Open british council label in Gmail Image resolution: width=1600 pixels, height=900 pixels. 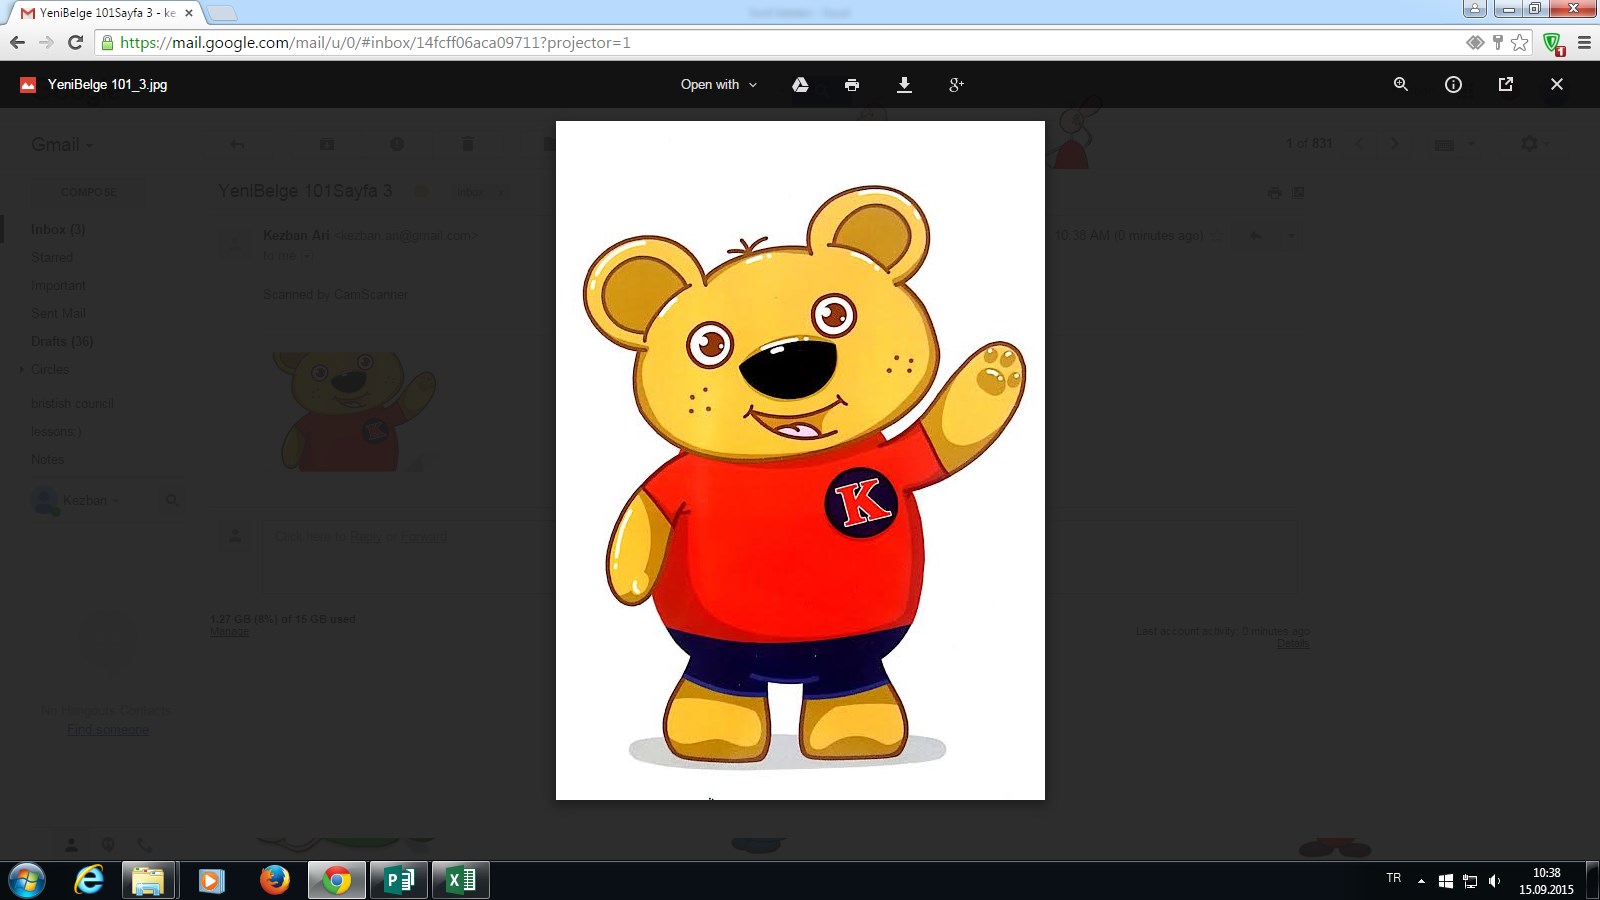click(72, 403)
